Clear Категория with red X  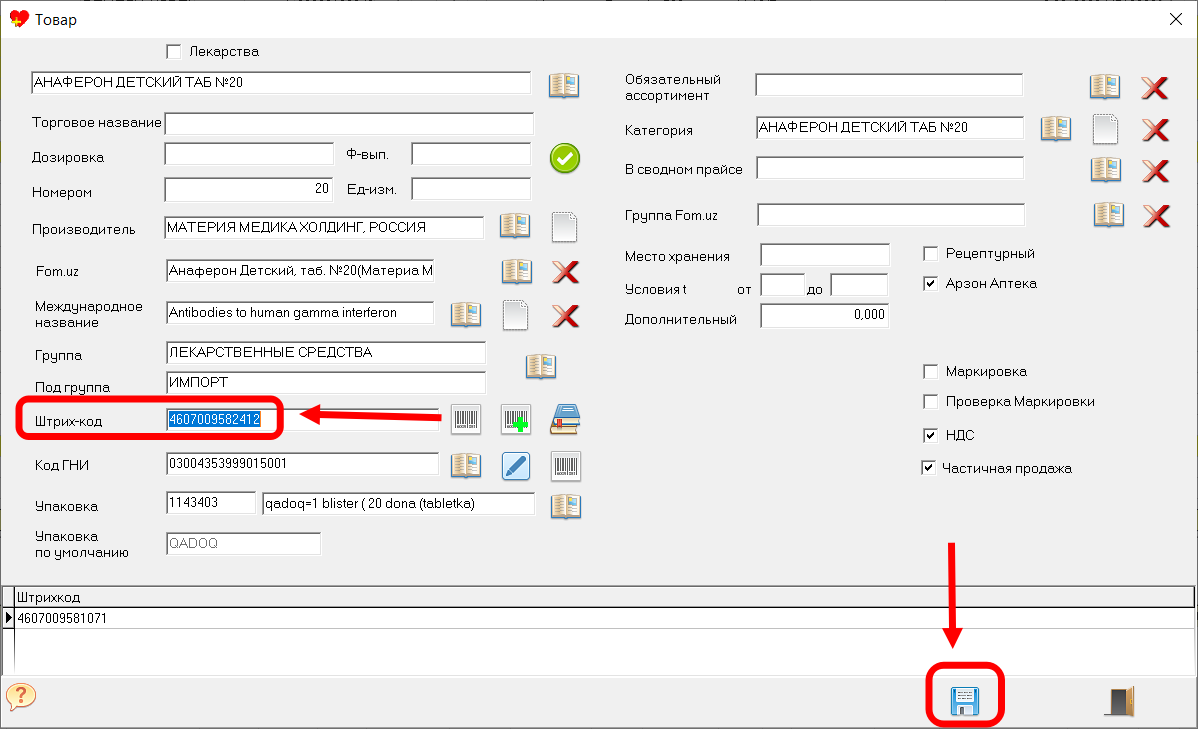(x=1155, y=130)
